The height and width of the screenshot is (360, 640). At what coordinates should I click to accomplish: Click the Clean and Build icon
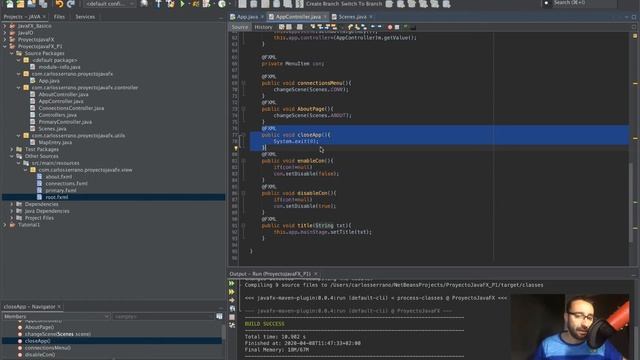(x=170, y=4)
